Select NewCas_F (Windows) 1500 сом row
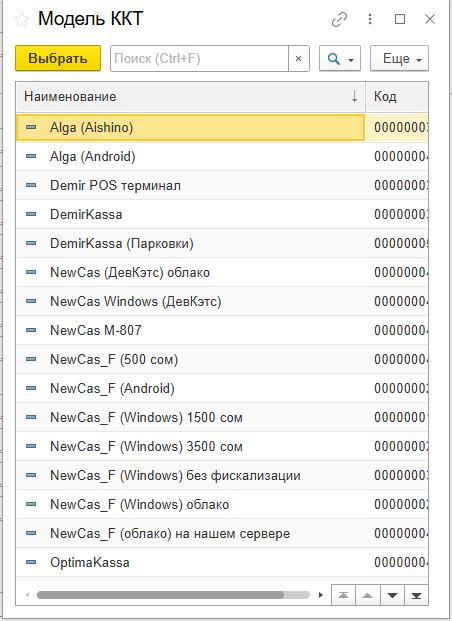 tap(222, 417)
